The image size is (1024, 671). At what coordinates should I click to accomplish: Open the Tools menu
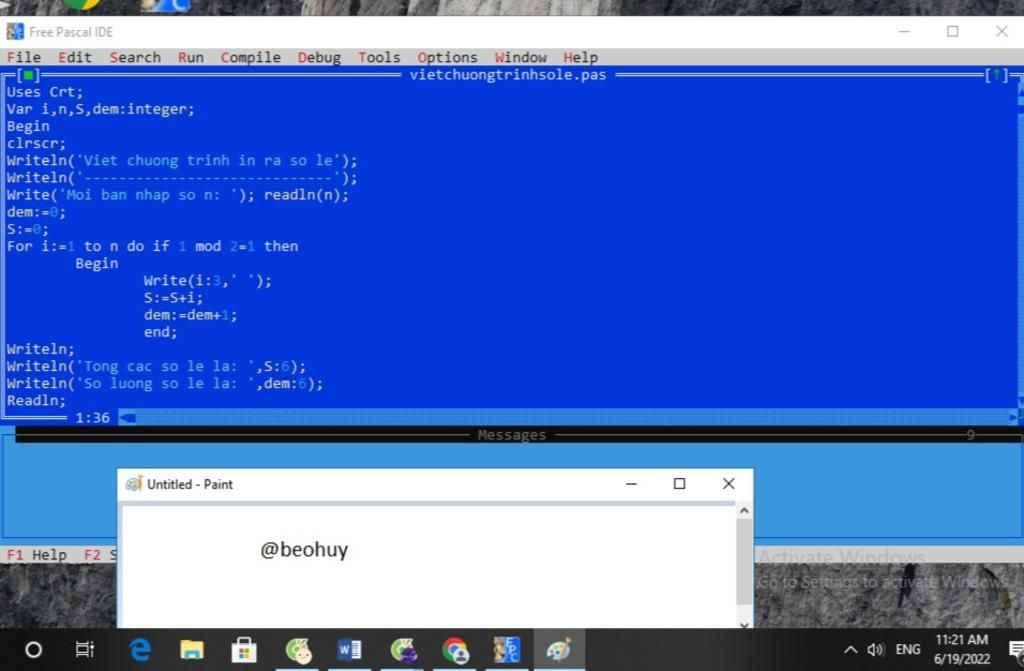(x=379, y=57)
